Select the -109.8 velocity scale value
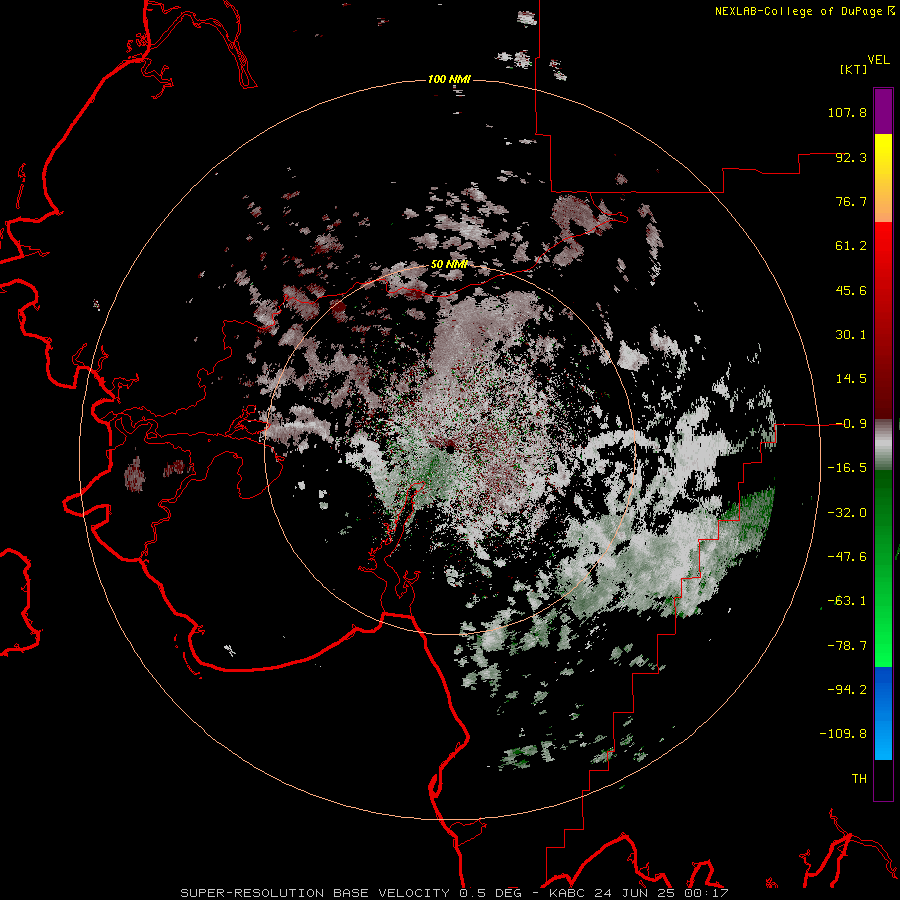 (x=843, y=734)
